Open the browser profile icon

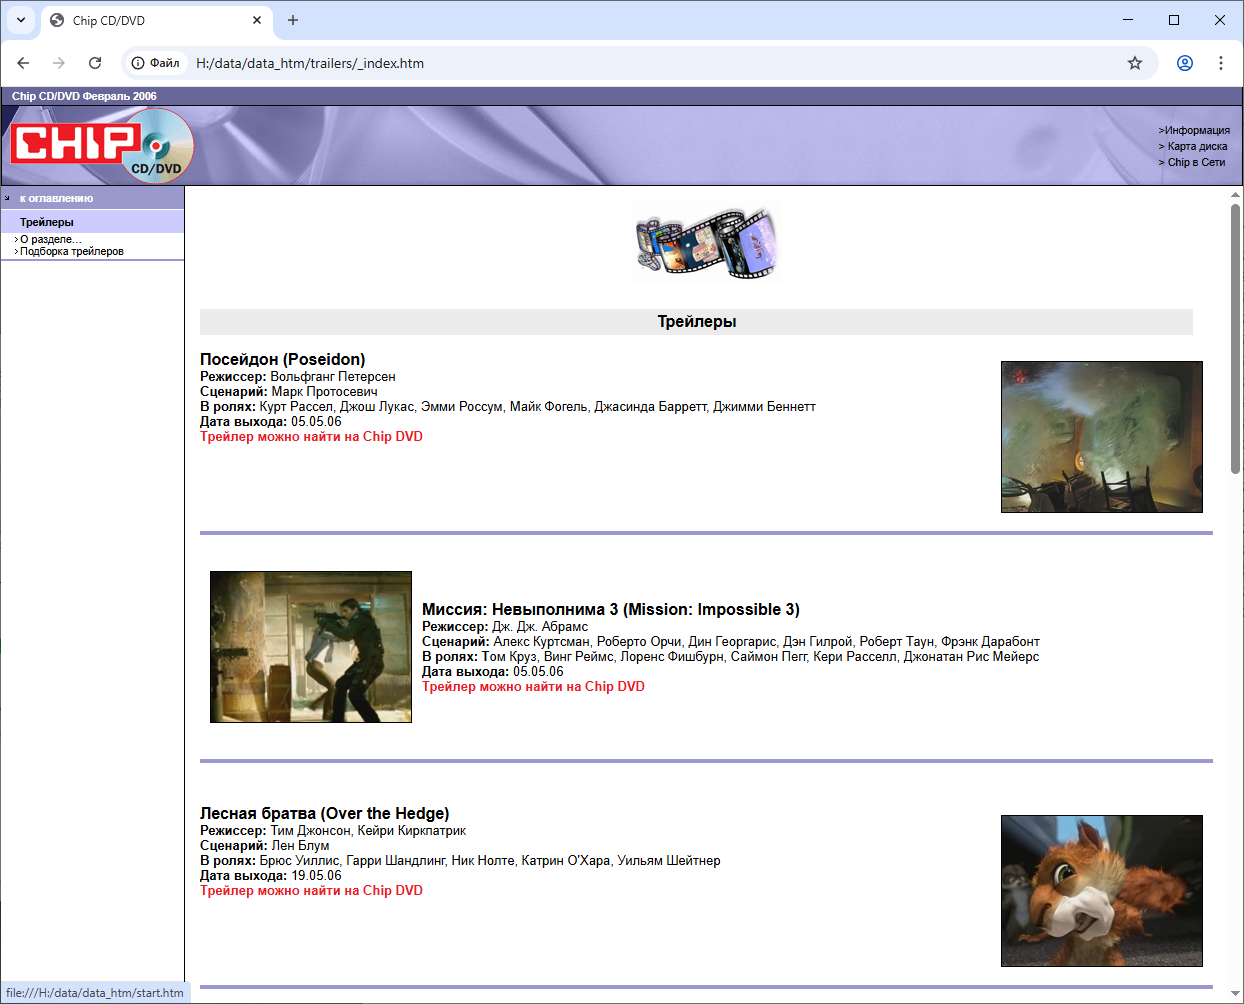coord(1185,63)
